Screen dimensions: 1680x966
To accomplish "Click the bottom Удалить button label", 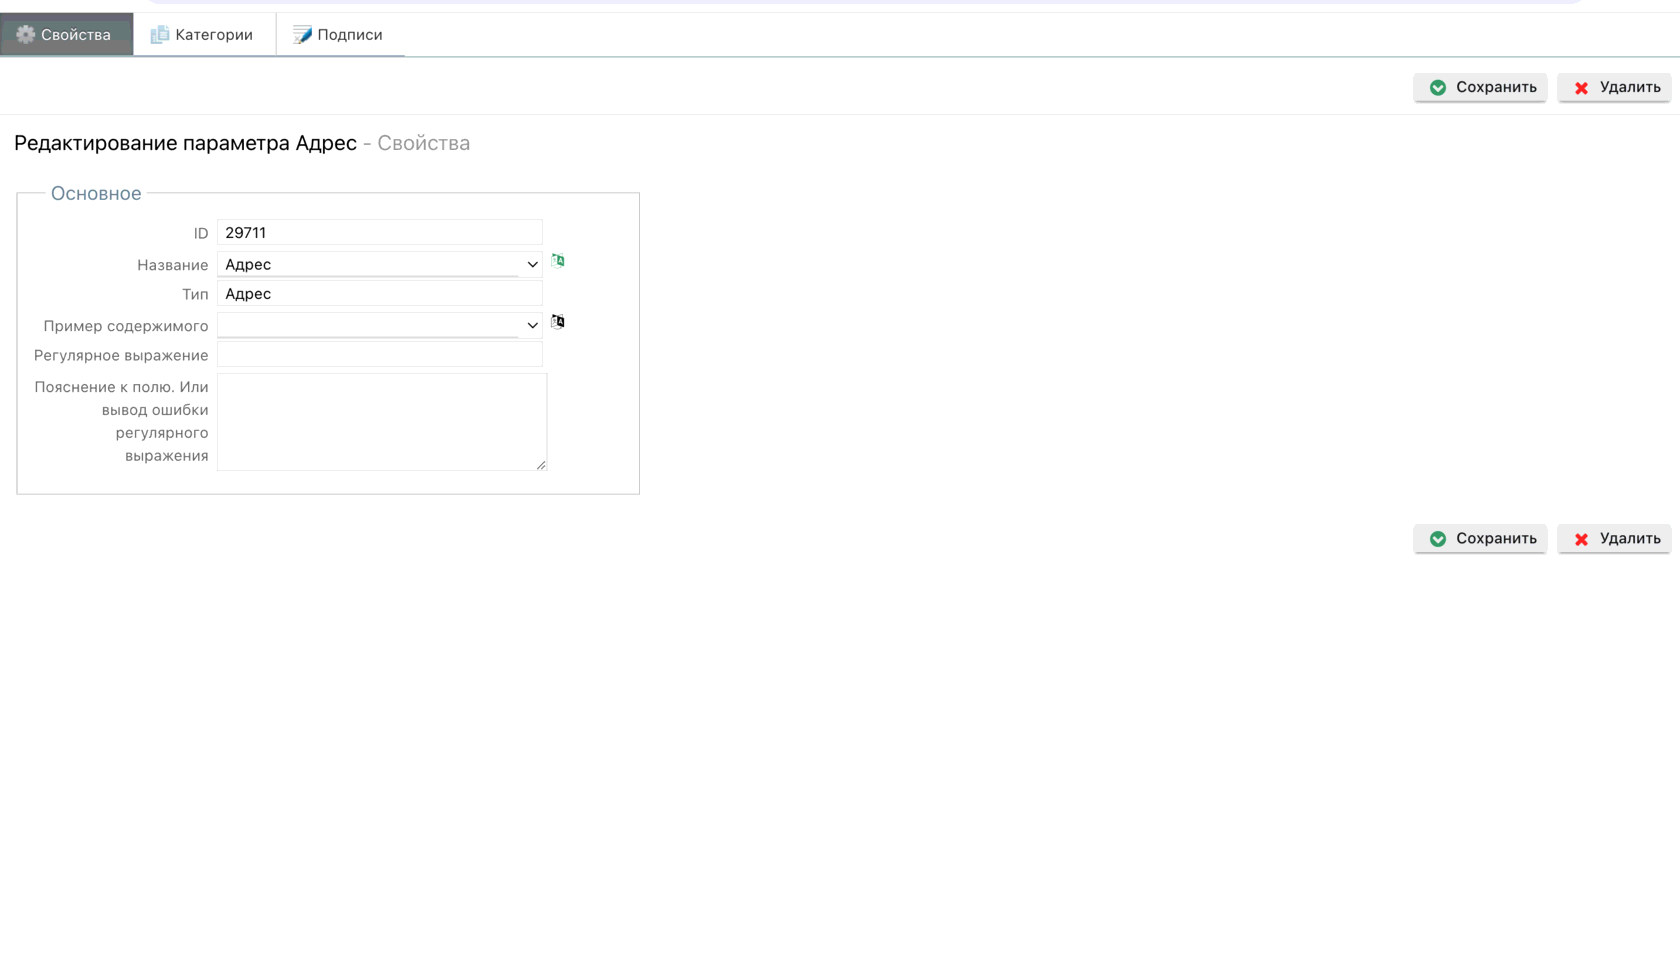I will click(1630, 538).
